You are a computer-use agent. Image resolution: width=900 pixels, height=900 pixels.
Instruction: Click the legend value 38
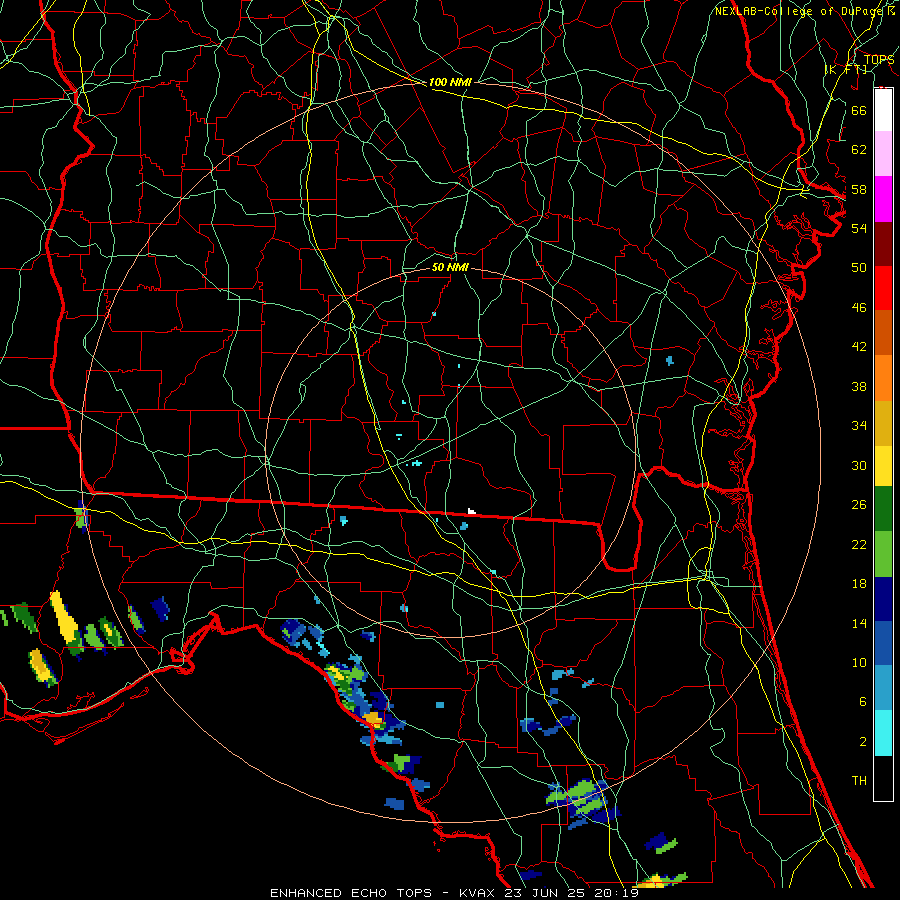(859, 386)
